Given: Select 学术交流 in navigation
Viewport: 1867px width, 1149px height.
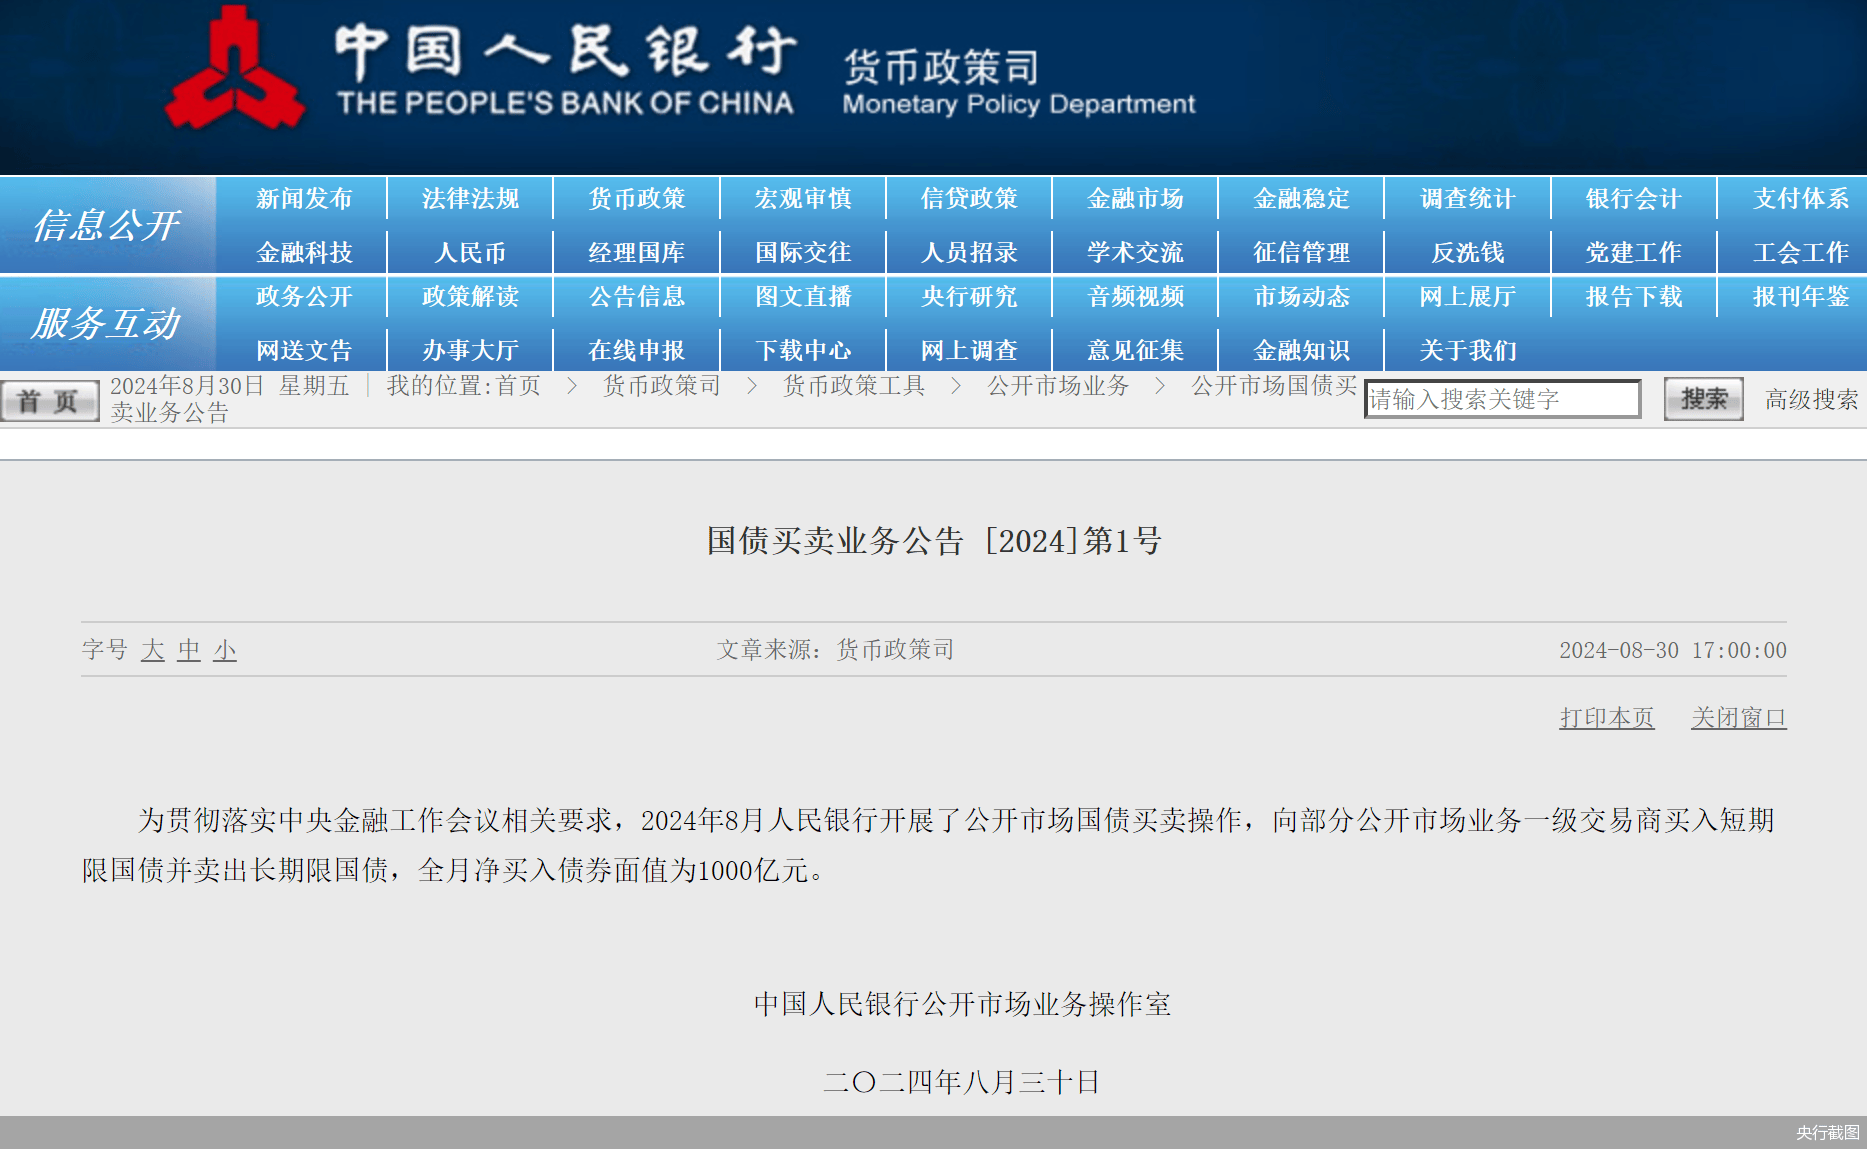Looking at the screenshot, I should coord(1135,253).
